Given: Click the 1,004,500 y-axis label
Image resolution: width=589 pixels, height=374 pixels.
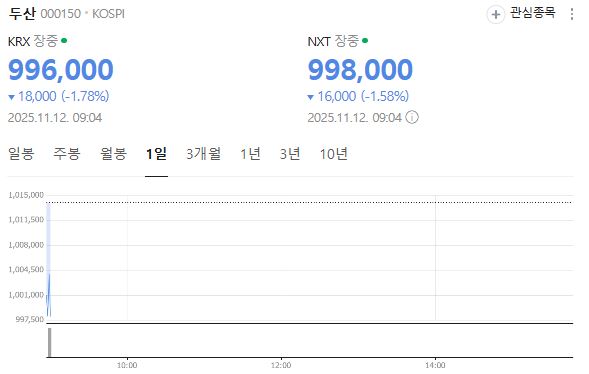Looking at the screenshot, I should 26,270.
